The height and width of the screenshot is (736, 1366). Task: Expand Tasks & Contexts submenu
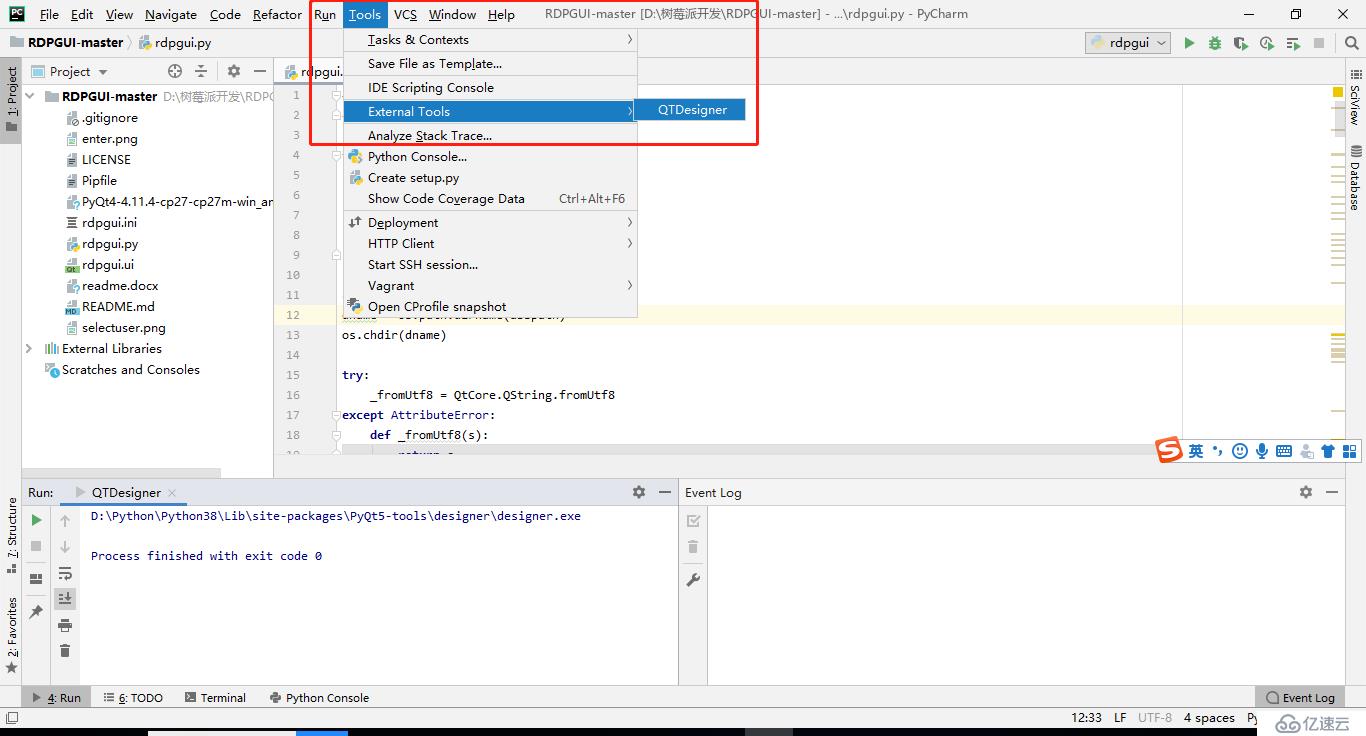click(490, 39)
